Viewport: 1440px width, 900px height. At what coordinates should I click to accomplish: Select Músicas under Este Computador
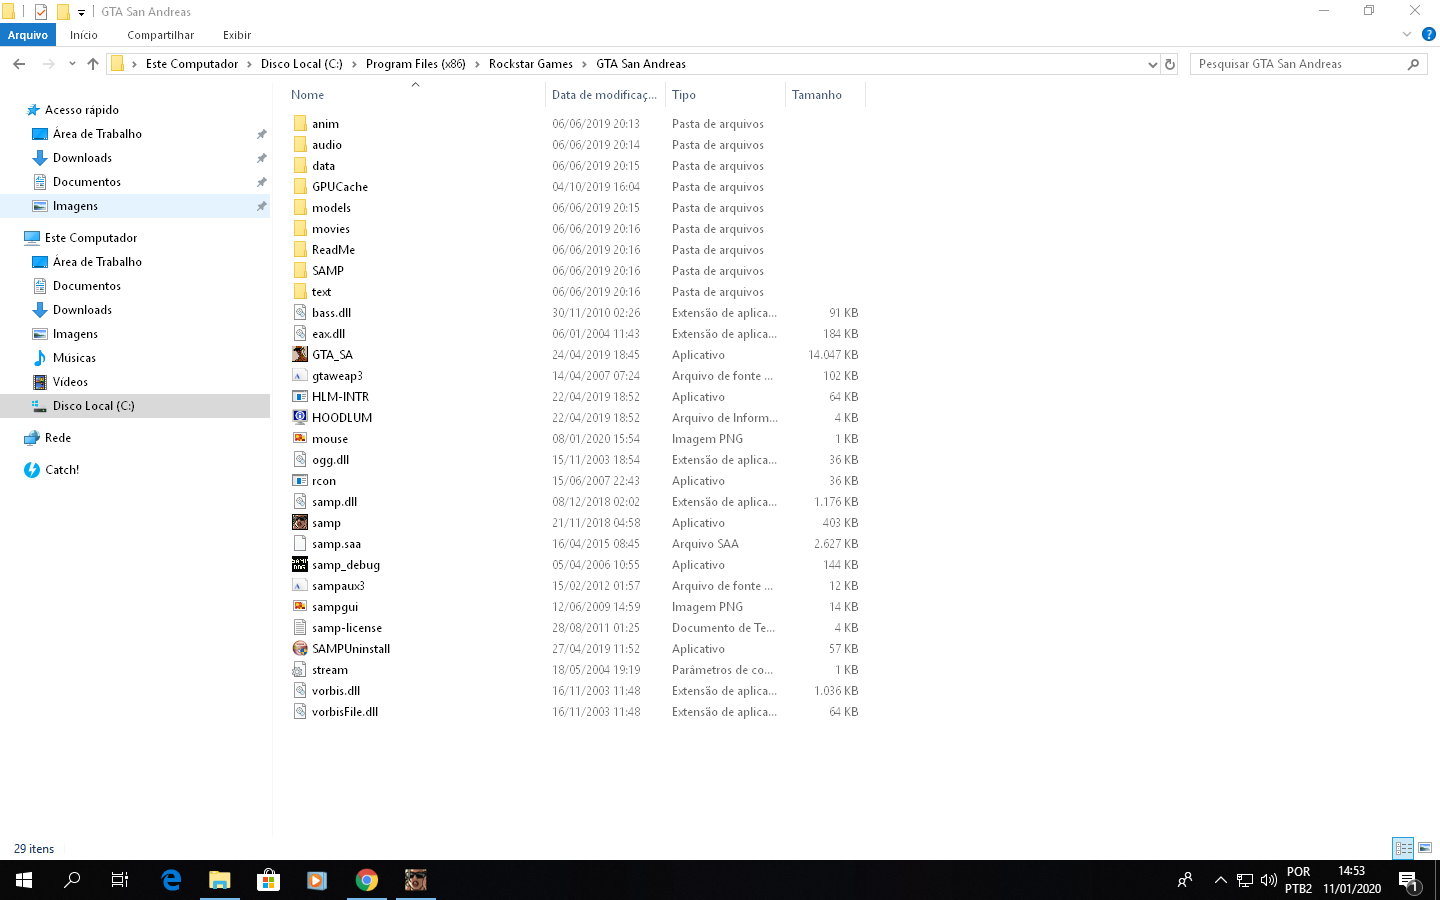point(75,358)
